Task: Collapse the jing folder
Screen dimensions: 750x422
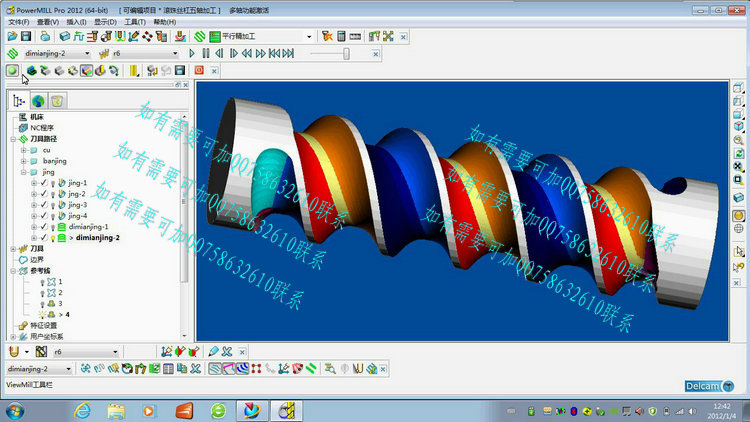Action: point(23,172)
